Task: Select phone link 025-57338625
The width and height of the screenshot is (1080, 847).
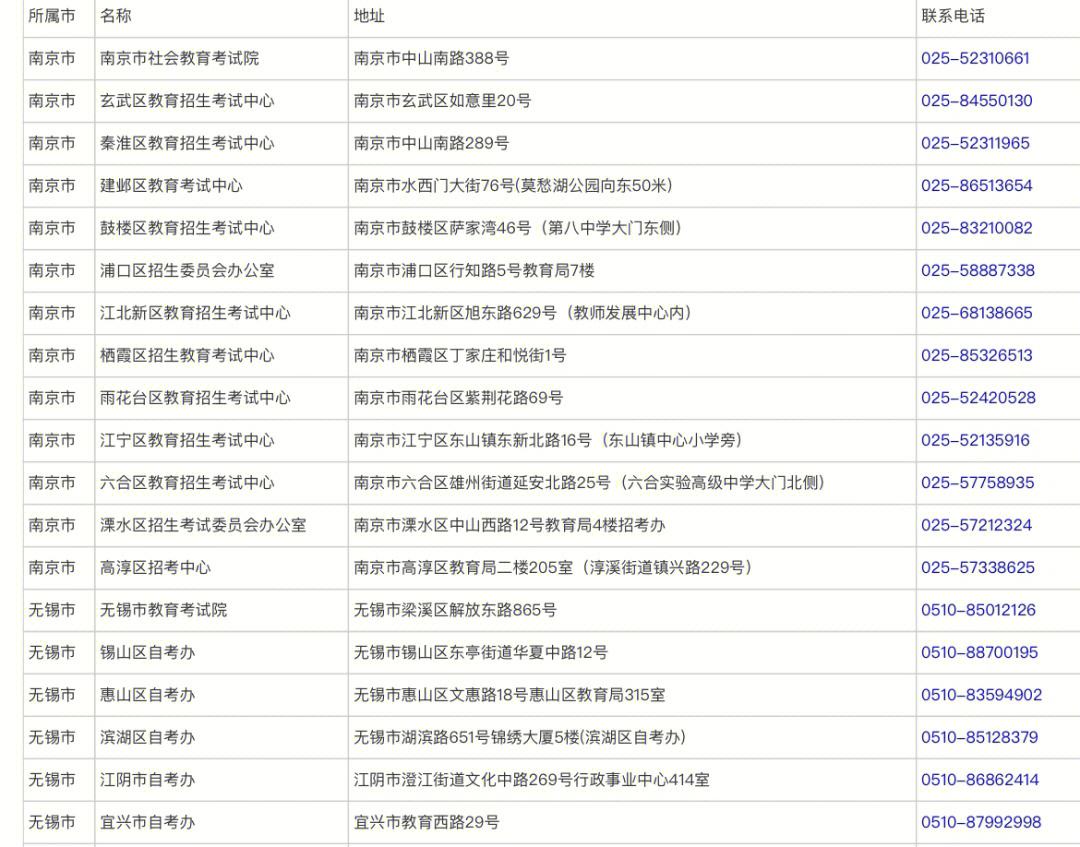Action: click(x=977, y=568)
